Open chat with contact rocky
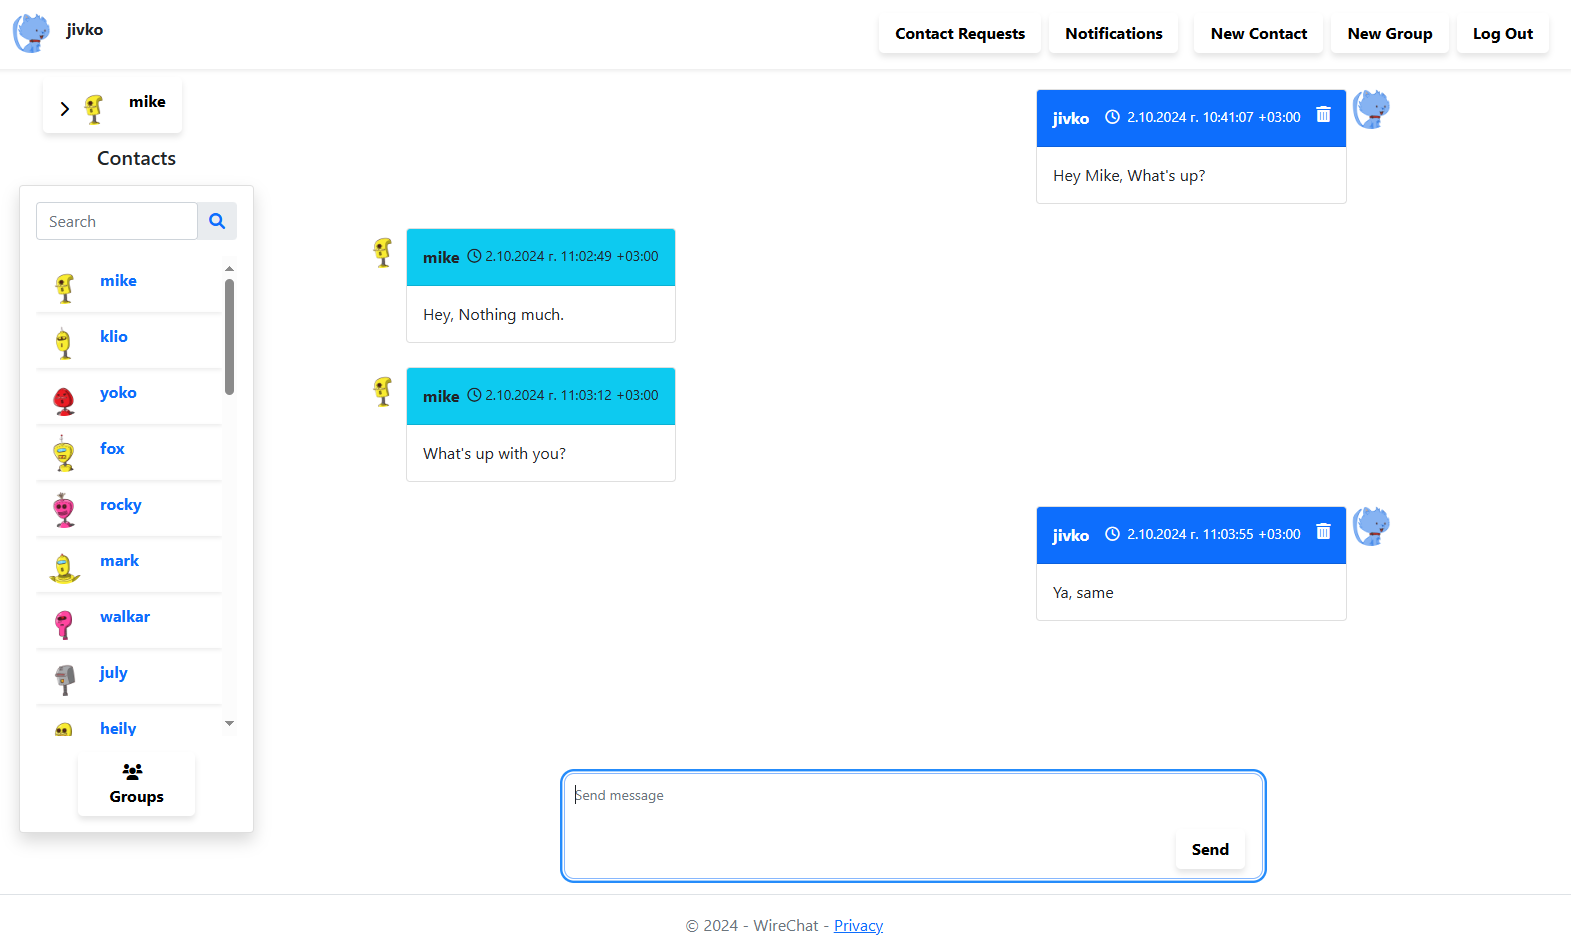The width and height of the screenshot is (1571, 949). click(121, 505)
